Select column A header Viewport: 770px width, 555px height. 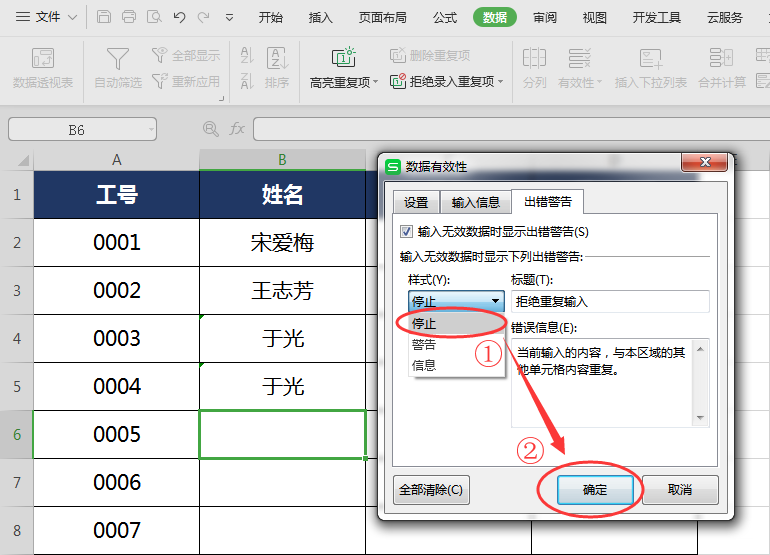tap(116, 160)
